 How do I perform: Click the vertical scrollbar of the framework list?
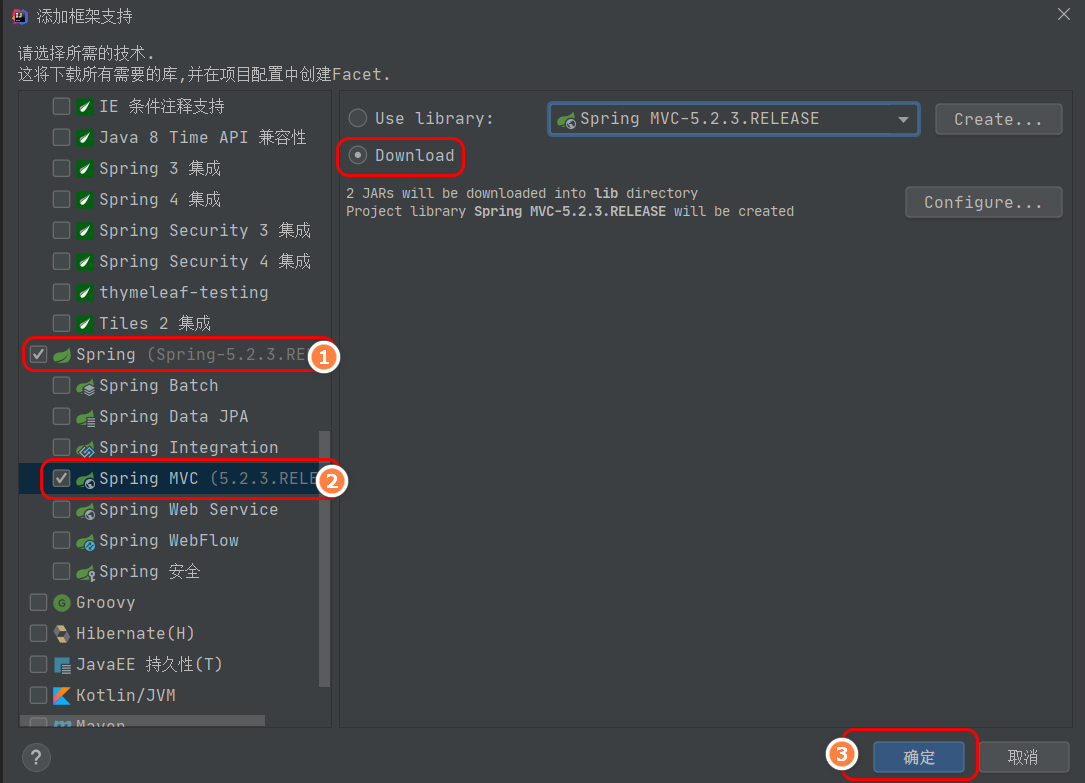click(324, 559)
